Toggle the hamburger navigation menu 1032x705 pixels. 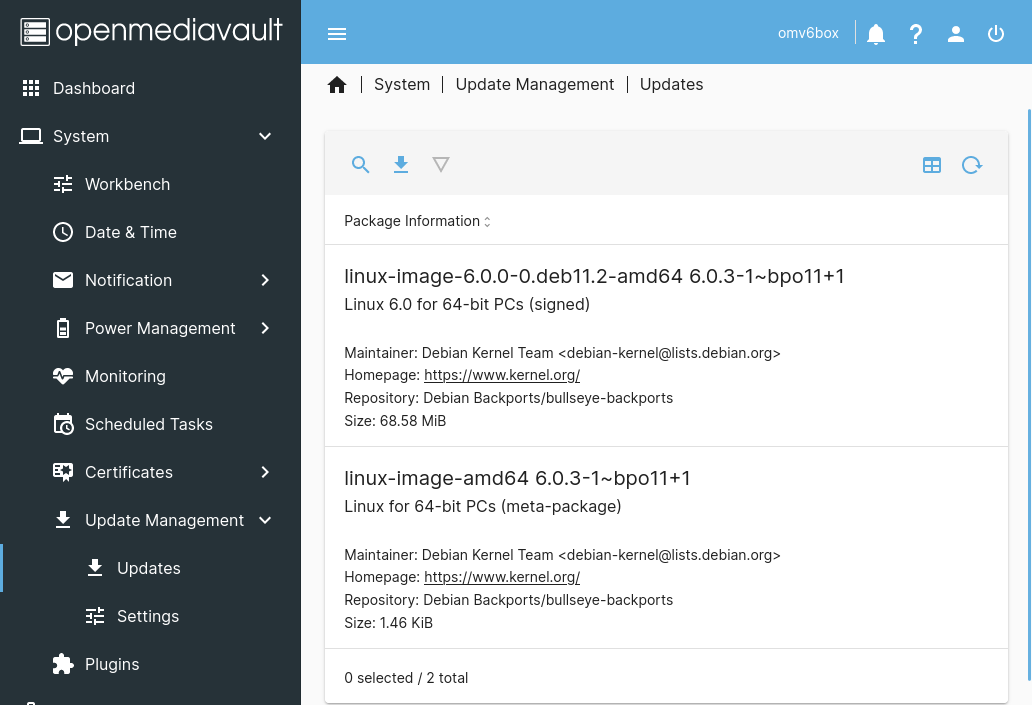tap(337, 34)
